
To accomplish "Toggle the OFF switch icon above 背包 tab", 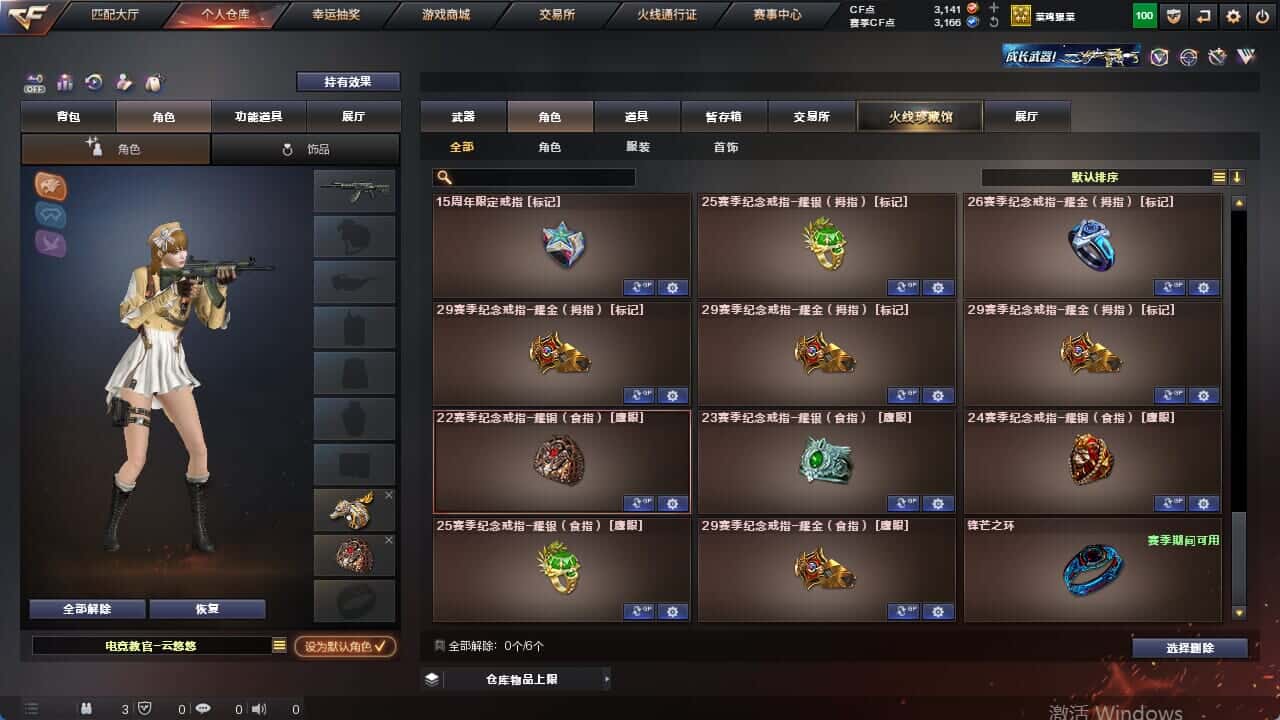I will coord(35,83).
